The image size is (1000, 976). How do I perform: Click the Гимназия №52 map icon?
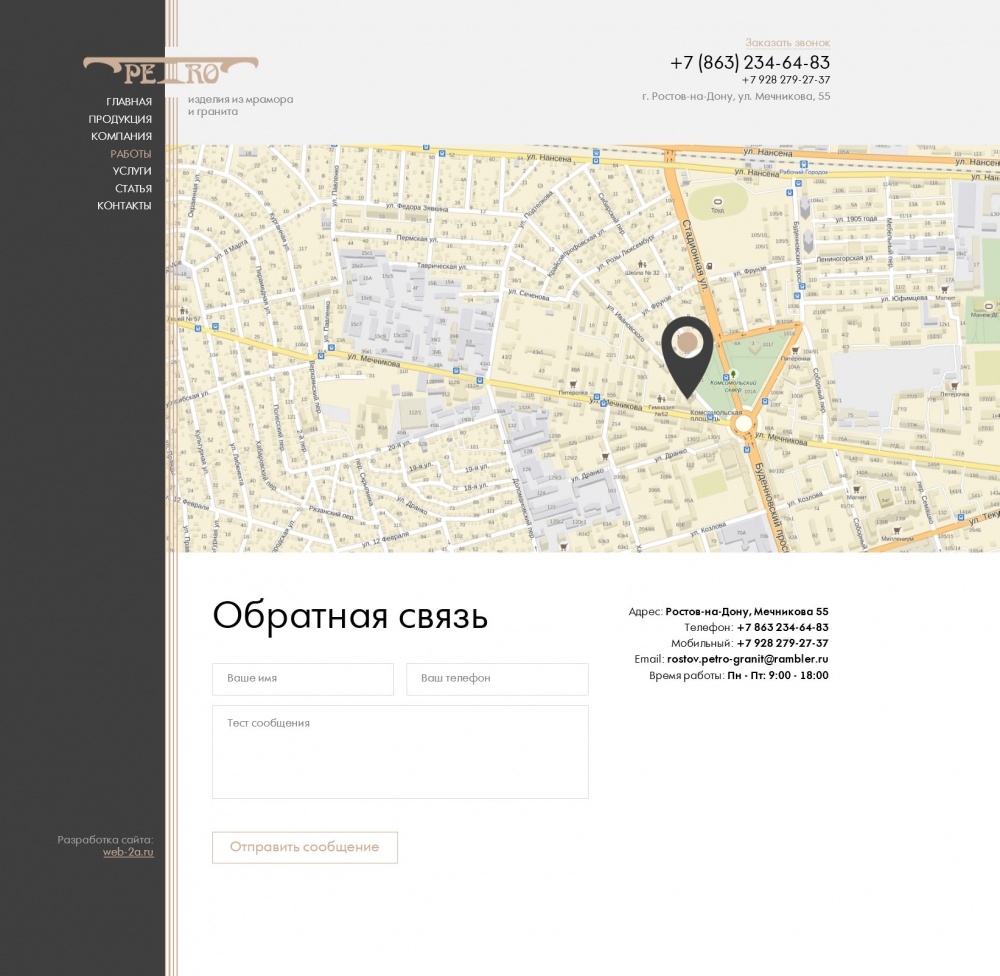click(659, 396)
